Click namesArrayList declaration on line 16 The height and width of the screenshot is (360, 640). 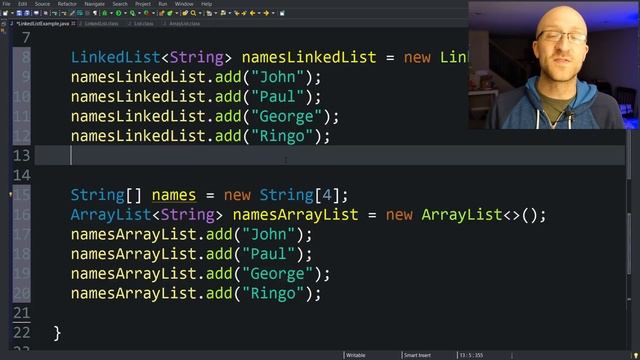(x=296, y=215)
